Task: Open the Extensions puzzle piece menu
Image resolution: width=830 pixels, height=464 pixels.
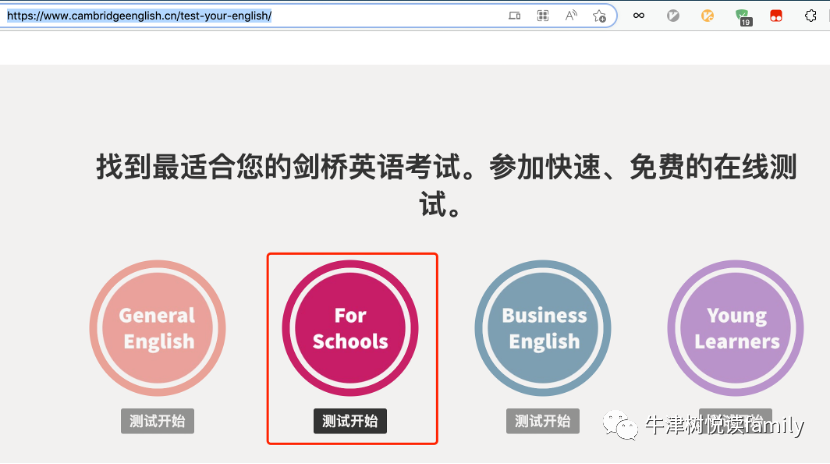Action: click(x=810, y=16)
